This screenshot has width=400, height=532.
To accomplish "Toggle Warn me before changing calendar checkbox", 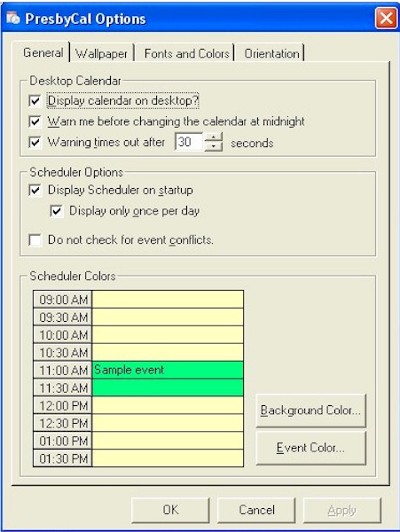I will [x=35, y=121].
